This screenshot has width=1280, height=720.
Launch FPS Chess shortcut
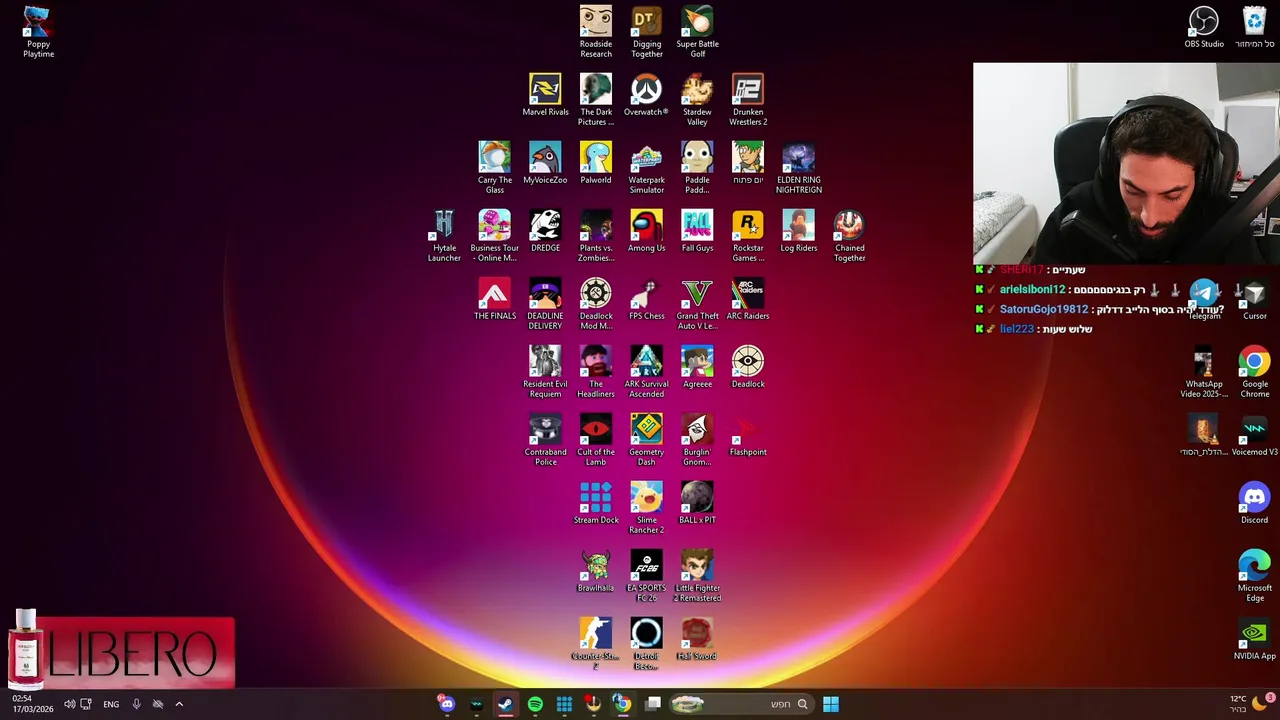click(647, 299)
